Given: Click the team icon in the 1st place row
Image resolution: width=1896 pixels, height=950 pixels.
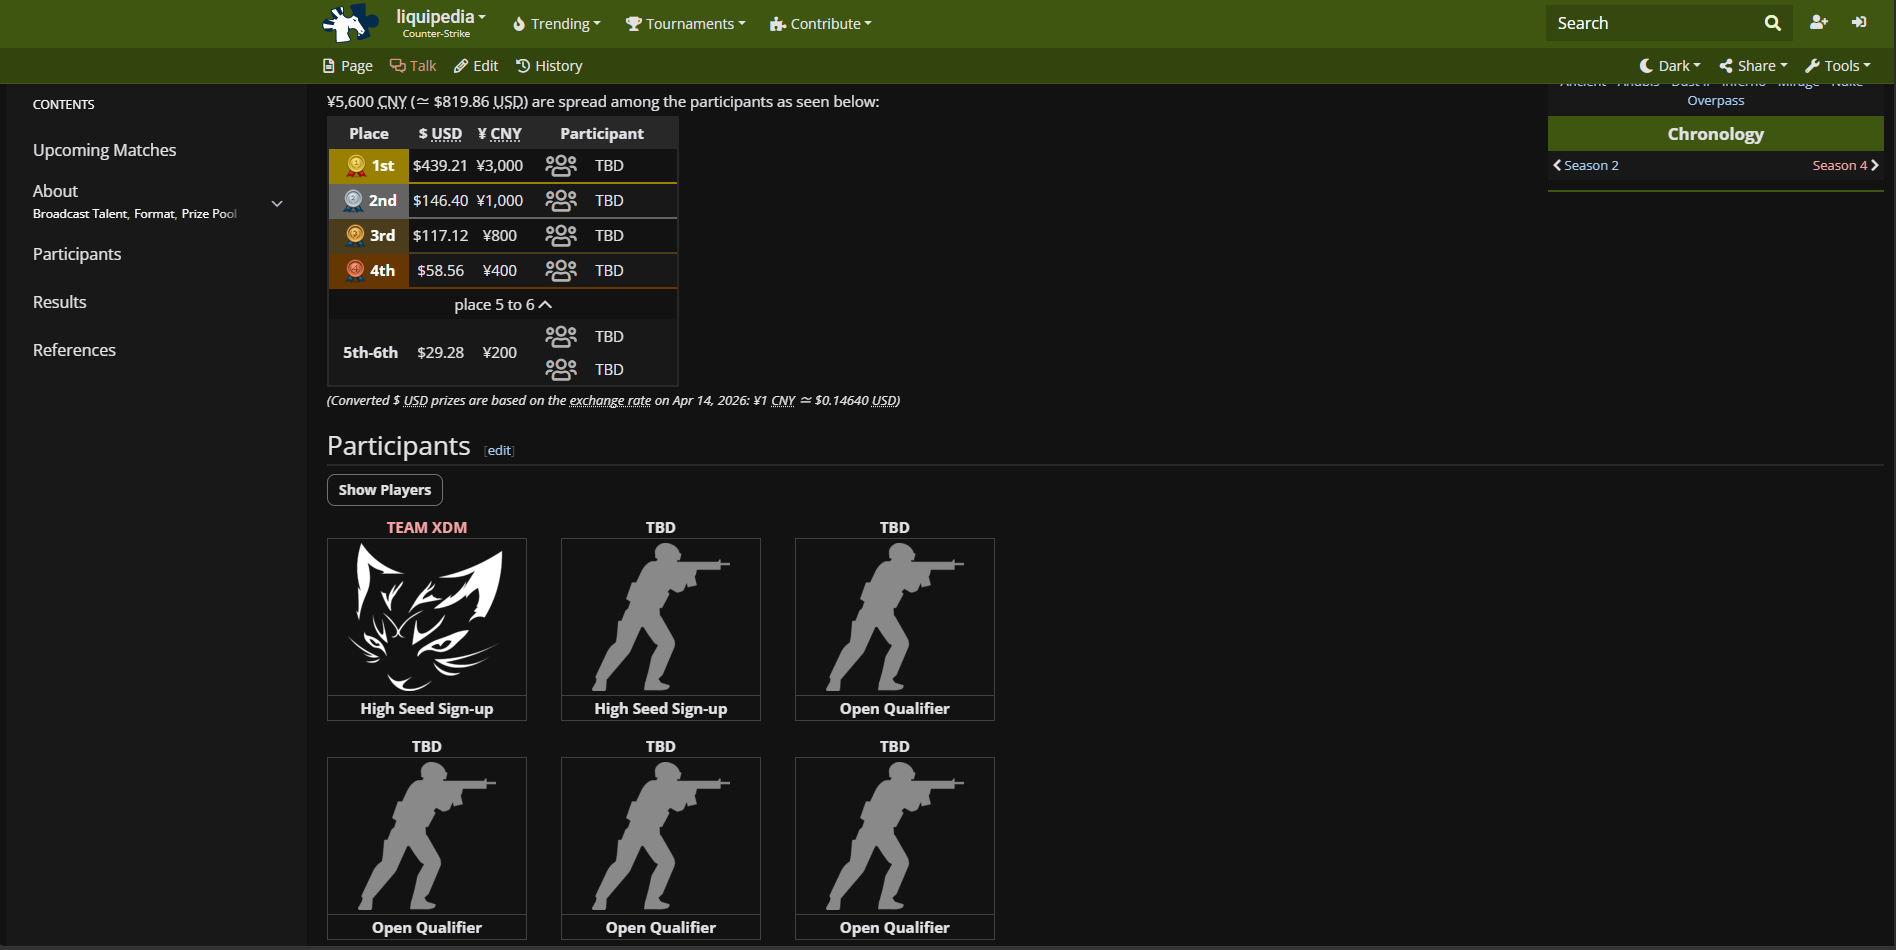Looking at the screenshot, I should (x=561, y=166).
